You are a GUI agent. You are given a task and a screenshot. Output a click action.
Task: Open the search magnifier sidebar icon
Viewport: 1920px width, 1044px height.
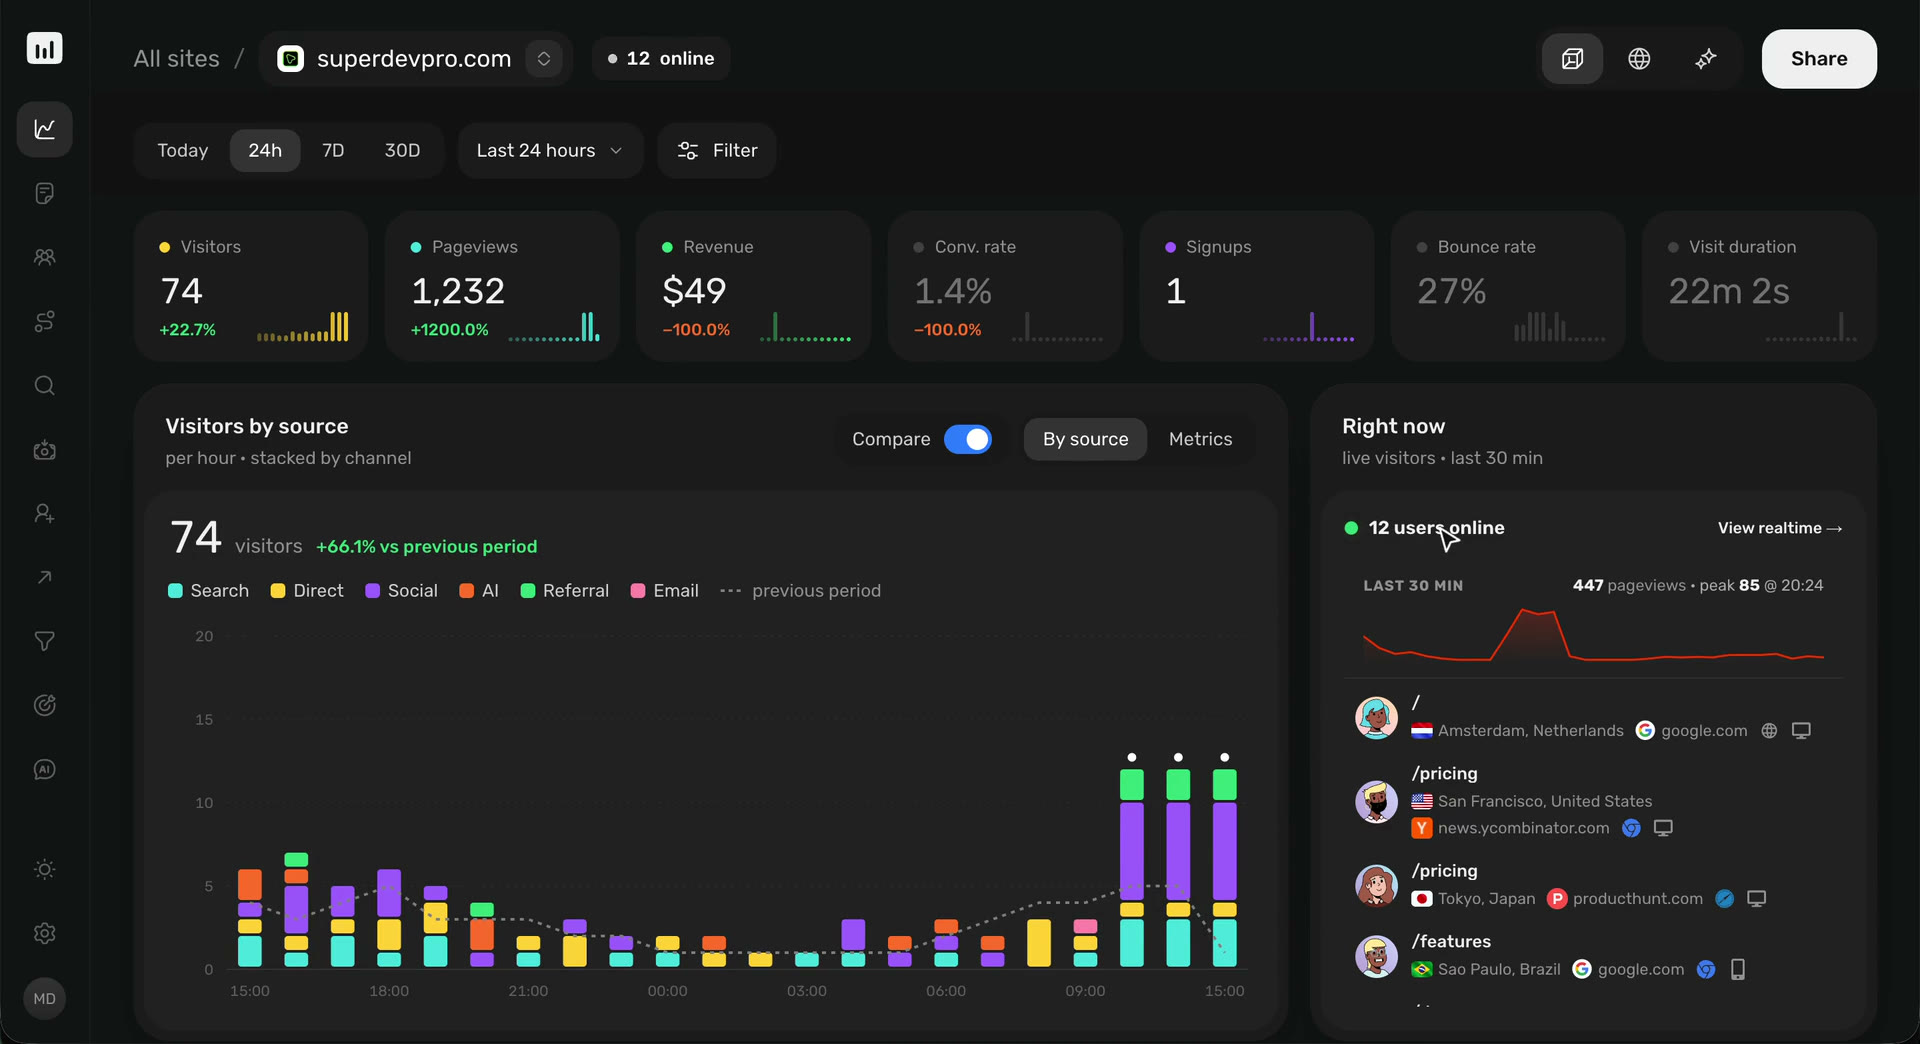click(44, 385)
